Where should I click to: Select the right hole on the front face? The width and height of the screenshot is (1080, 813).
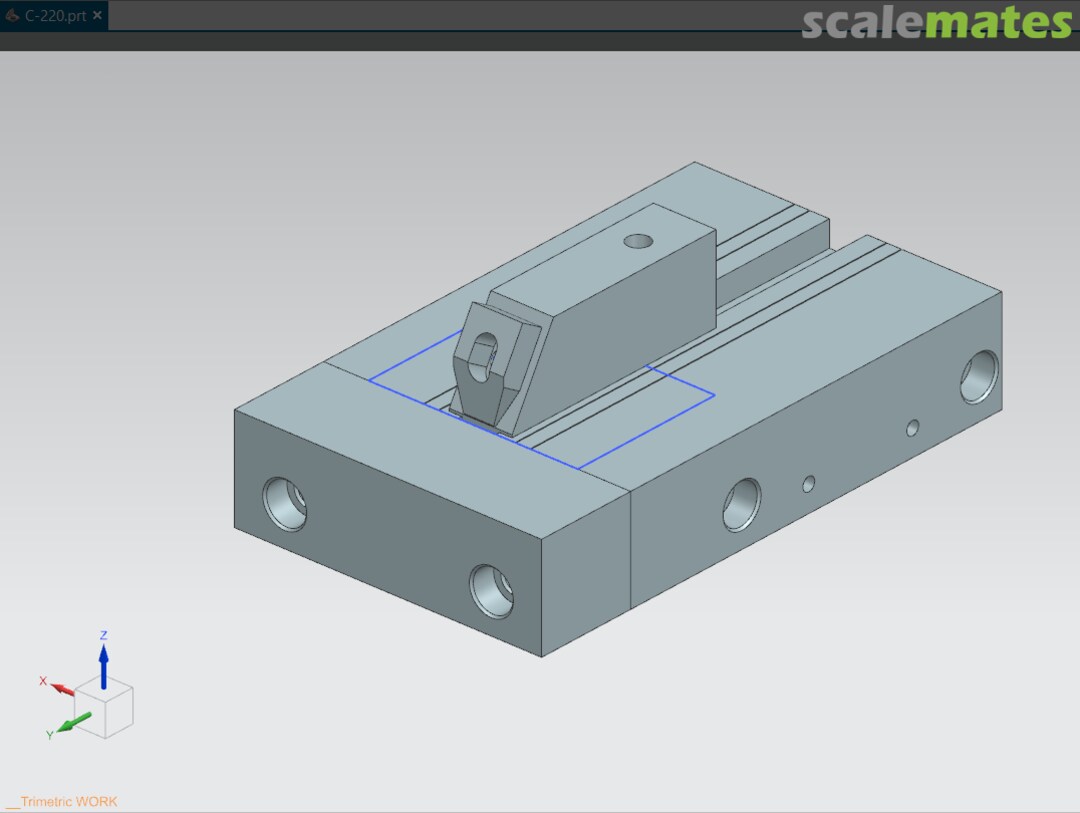[x=491, y=590]
